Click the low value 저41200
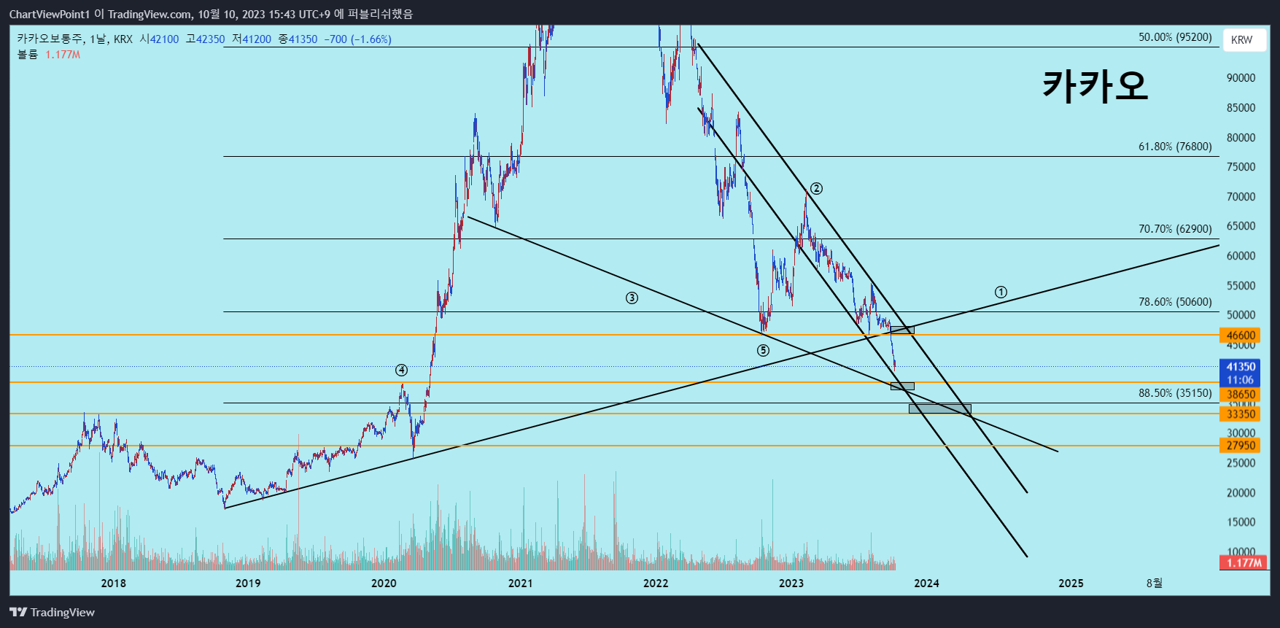The height and width of the screenshot is (628, 1280). (251, 39)
